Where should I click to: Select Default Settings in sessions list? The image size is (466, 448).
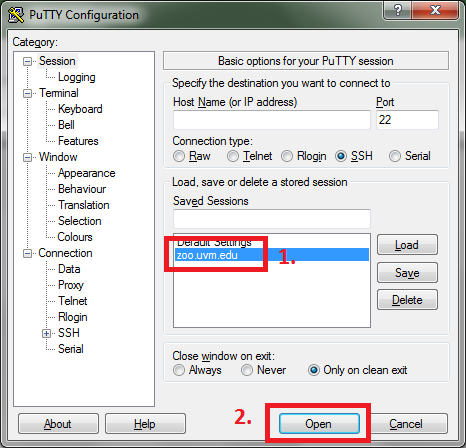[272, 242]
